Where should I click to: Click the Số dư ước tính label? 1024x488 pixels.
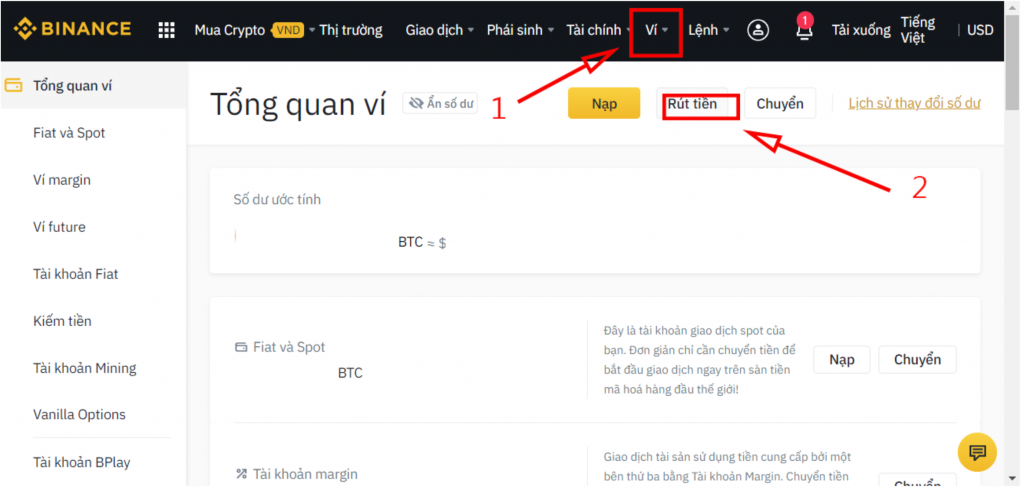point(277,199)
